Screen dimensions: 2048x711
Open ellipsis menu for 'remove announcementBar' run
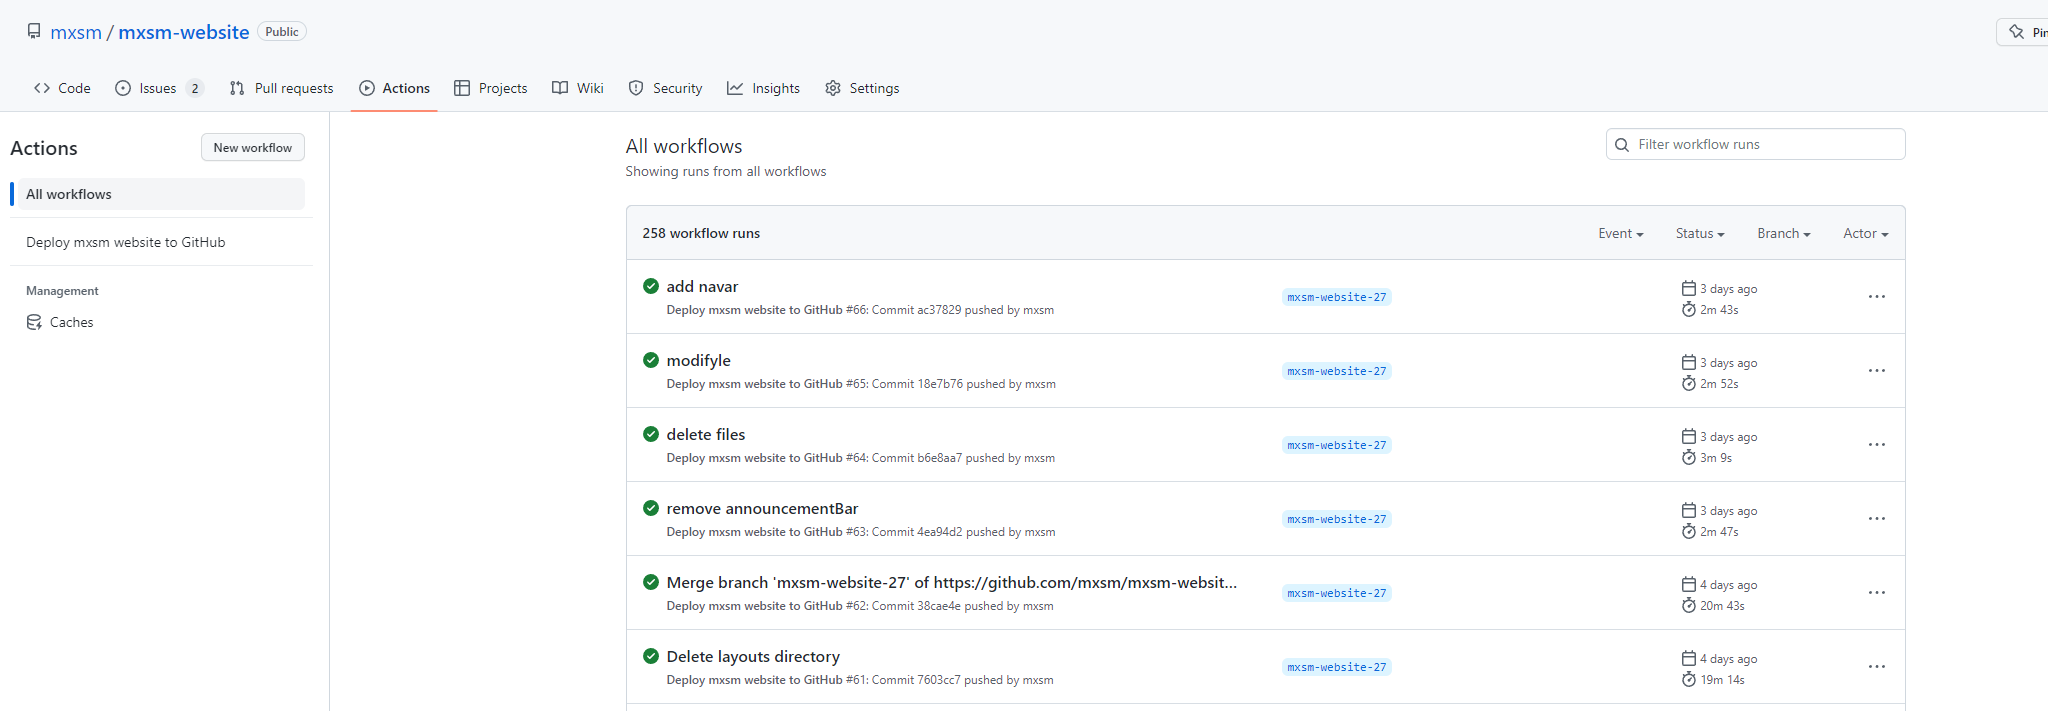(x=1877, y=519)
